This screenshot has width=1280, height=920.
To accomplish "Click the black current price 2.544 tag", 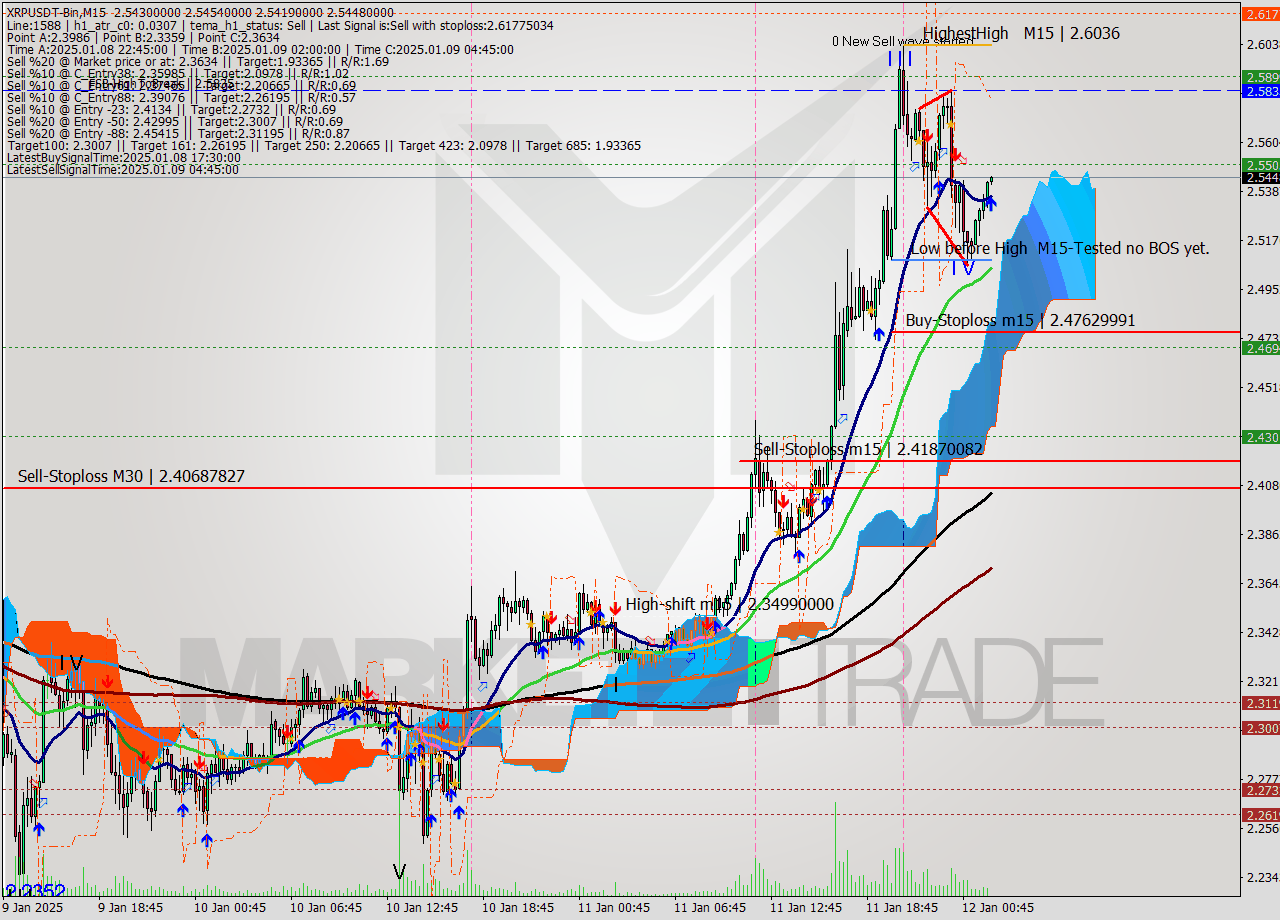I will point(1260,178).
